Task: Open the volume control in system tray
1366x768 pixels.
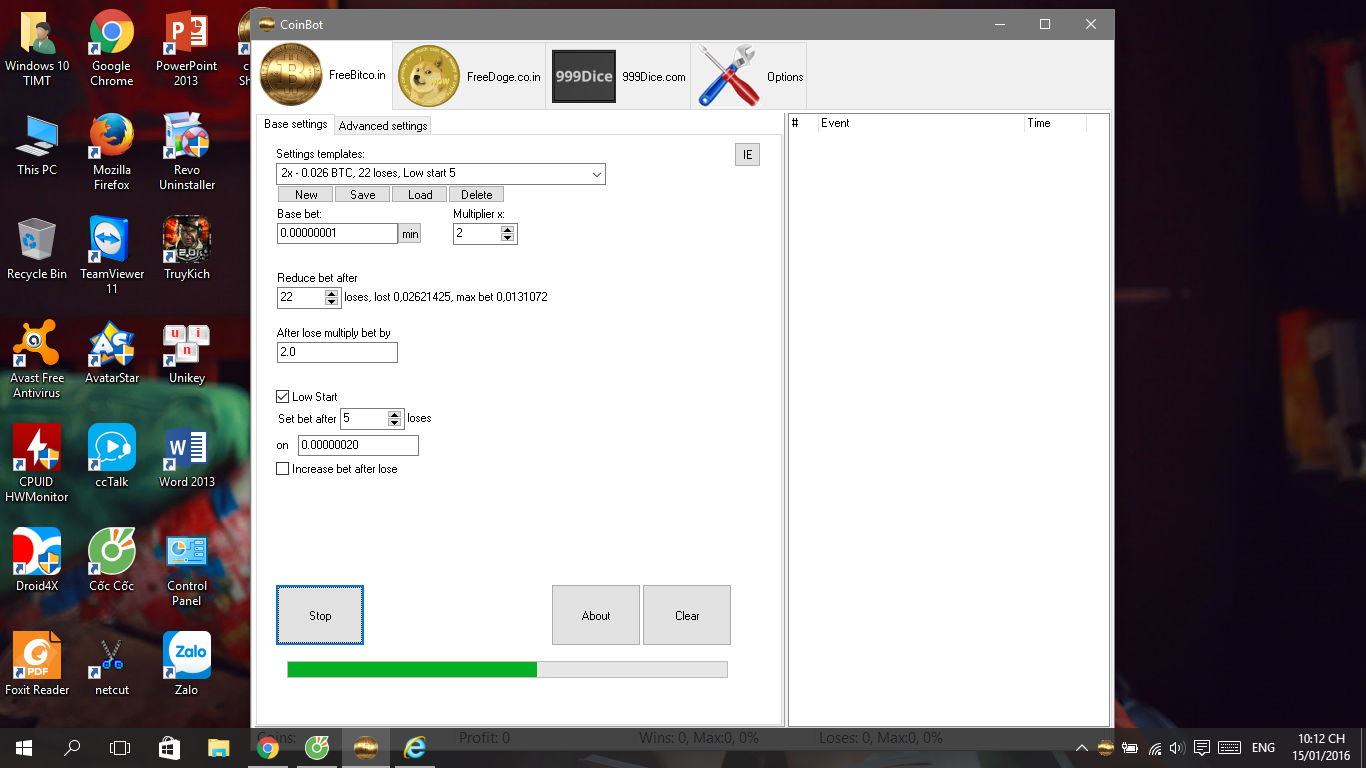Action: pos(1178,748)
